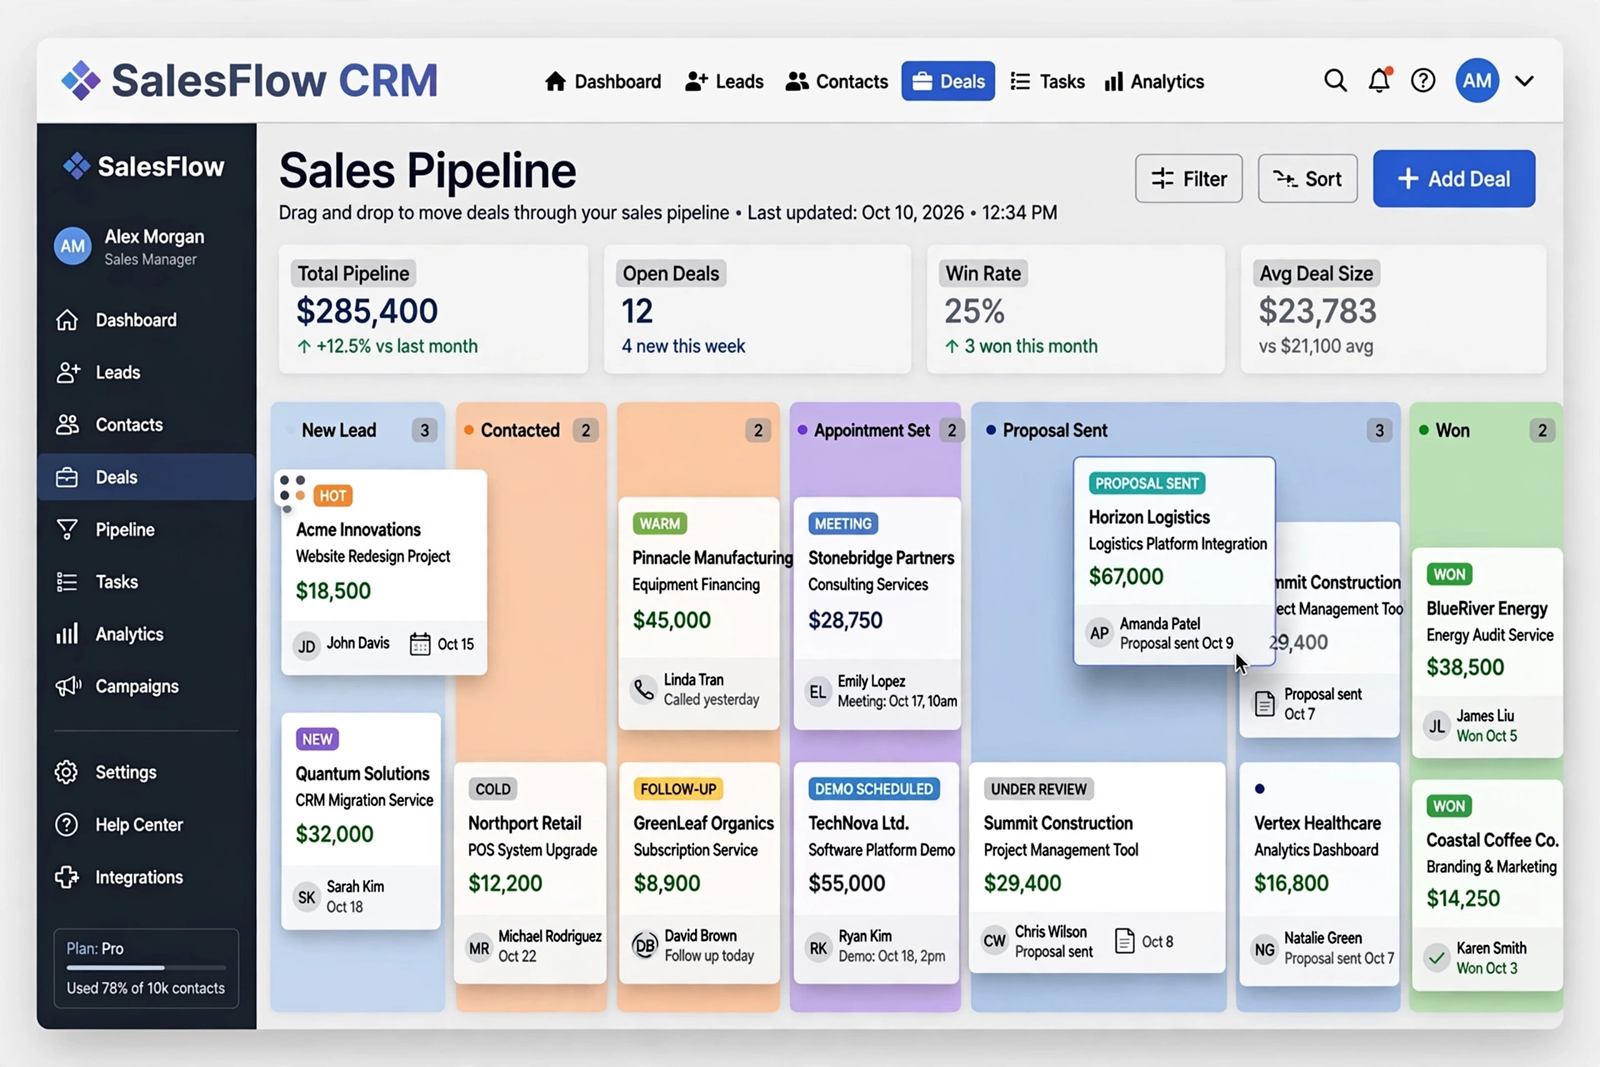
Task: Click sidebar Deals briefcase icon
Action: tap(67, 477)
